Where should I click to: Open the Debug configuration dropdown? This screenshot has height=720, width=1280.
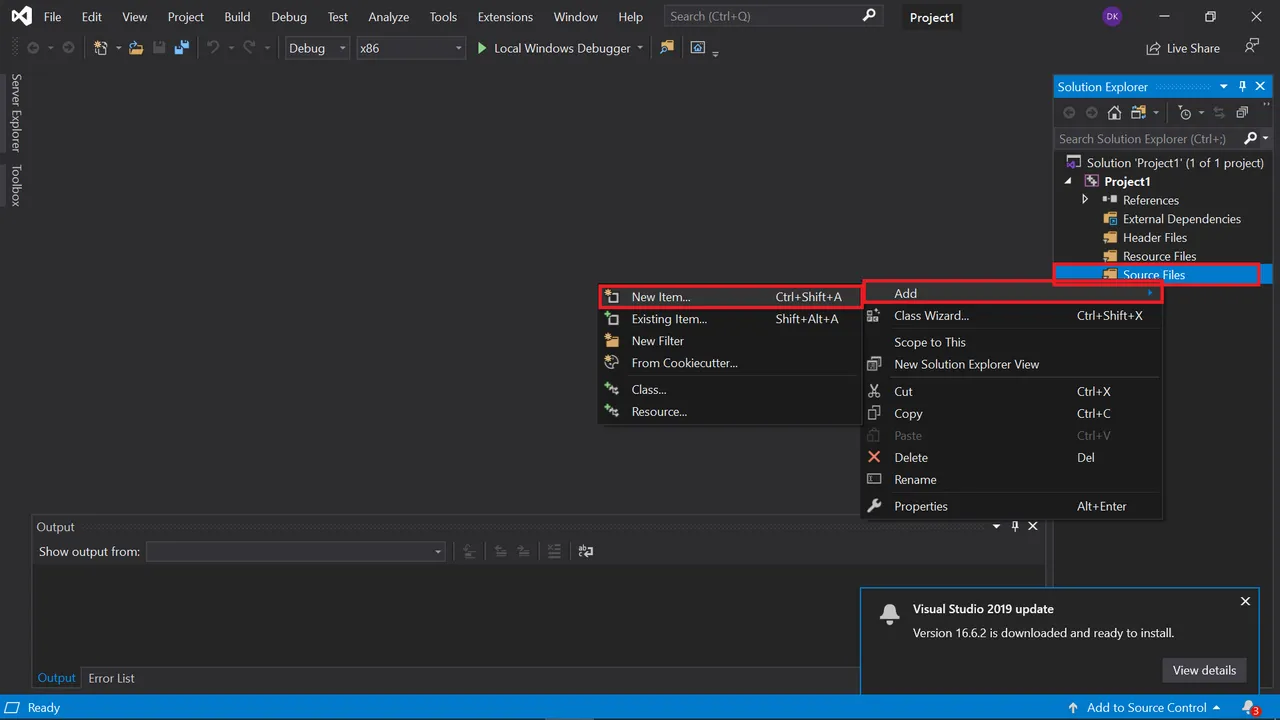pyautogui.click(x=317, y=48)
